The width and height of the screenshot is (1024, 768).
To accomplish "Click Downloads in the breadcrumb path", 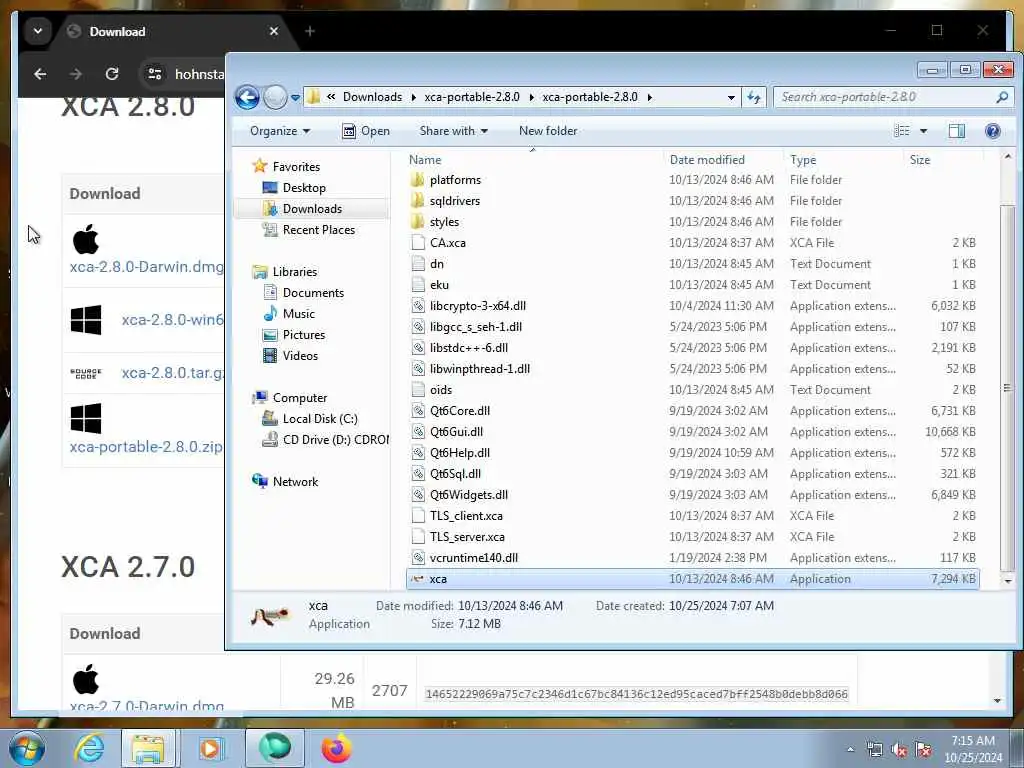I will coord(372,97).
